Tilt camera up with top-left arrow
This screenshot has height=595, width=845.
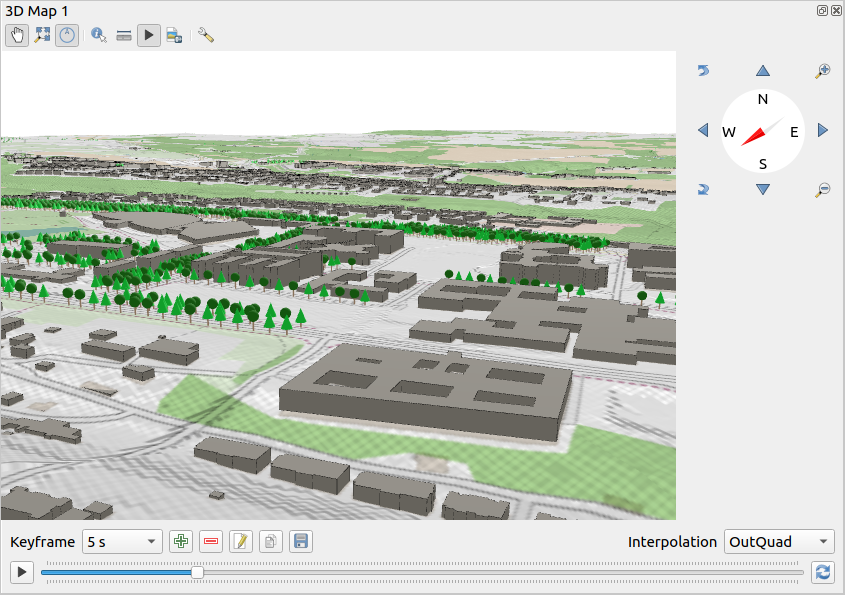[x=703, y=71]
